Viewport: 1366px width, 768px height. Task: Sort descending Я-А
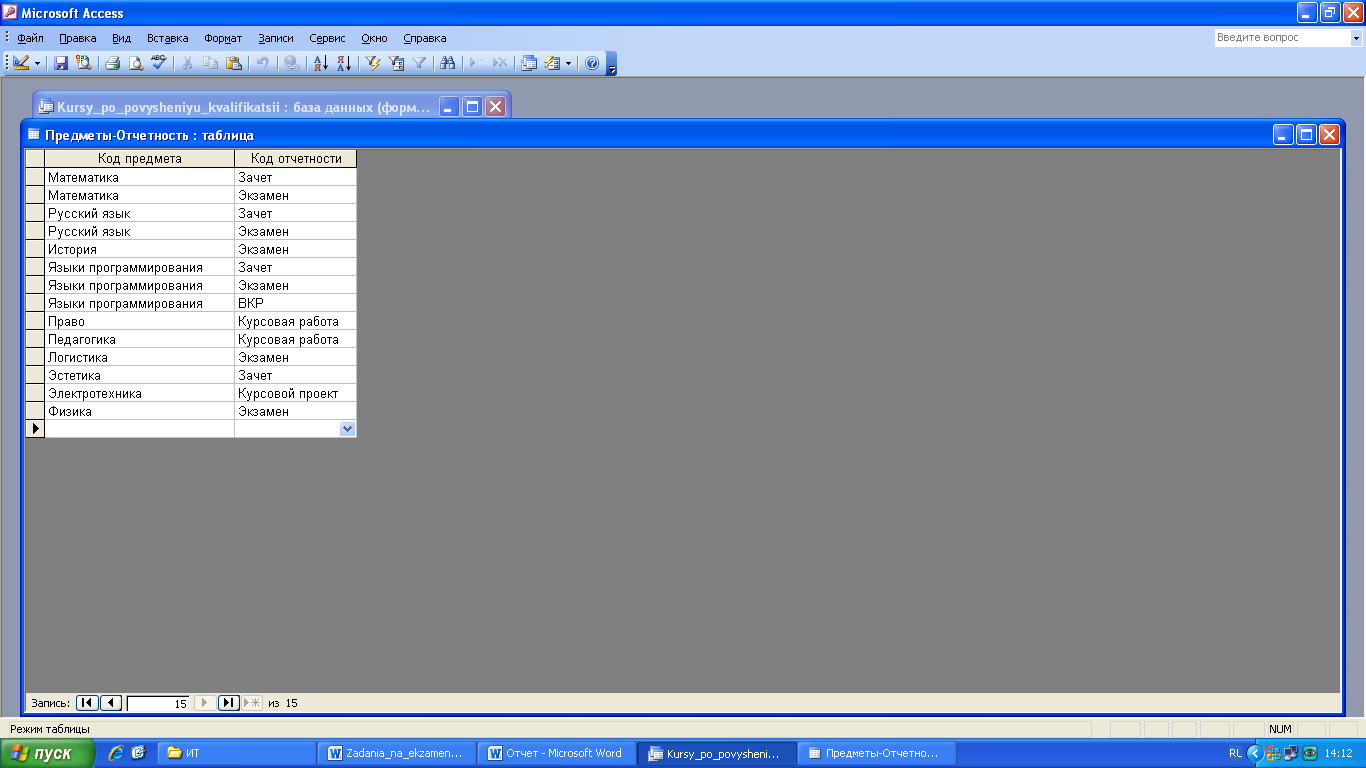coord(343,62)
